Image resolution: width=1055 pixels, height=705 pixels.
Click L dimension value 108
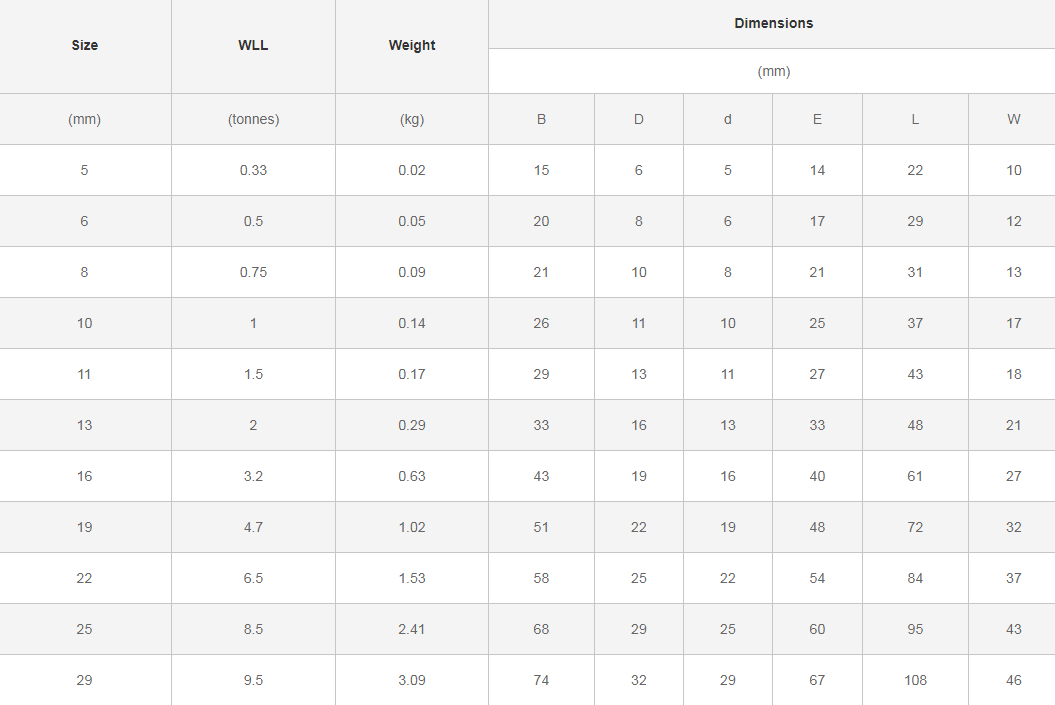915,680
